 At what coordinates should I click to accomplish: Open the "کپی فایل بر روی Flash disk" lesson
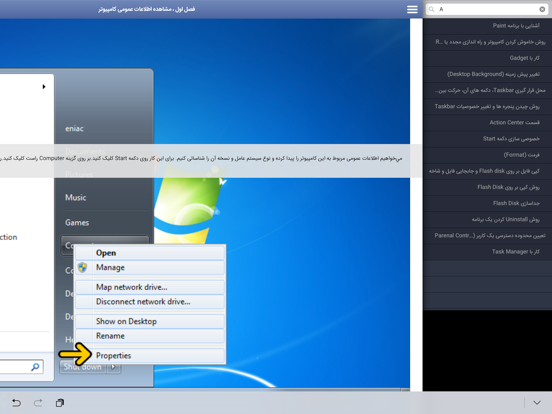coord(487,171)
